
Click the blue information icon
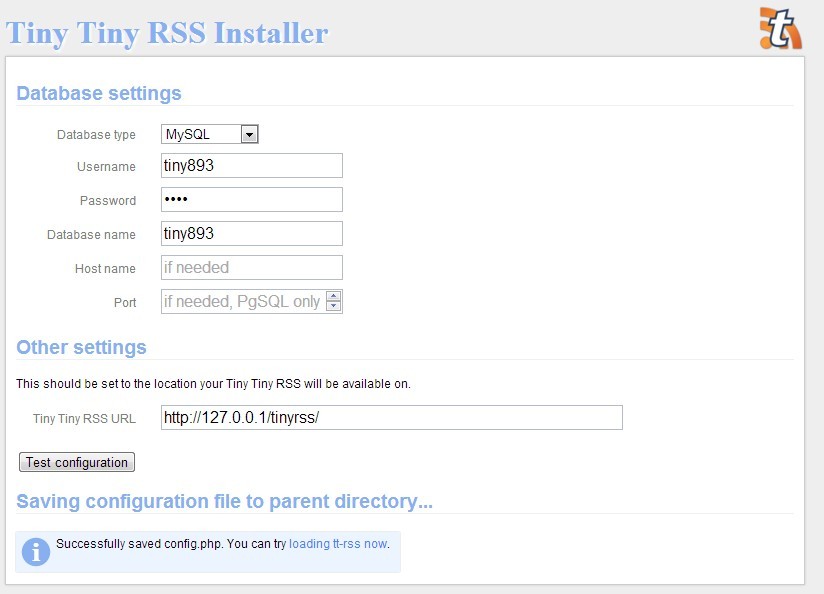click(x=36, y=551)
